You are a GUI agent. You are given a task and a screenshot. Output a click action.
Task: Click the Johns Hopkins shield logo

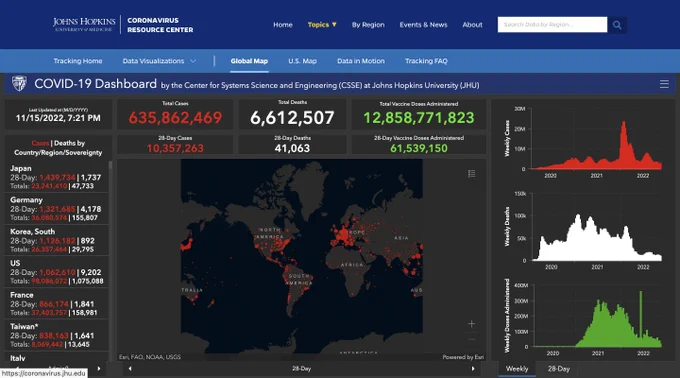[x=19, y=84]
